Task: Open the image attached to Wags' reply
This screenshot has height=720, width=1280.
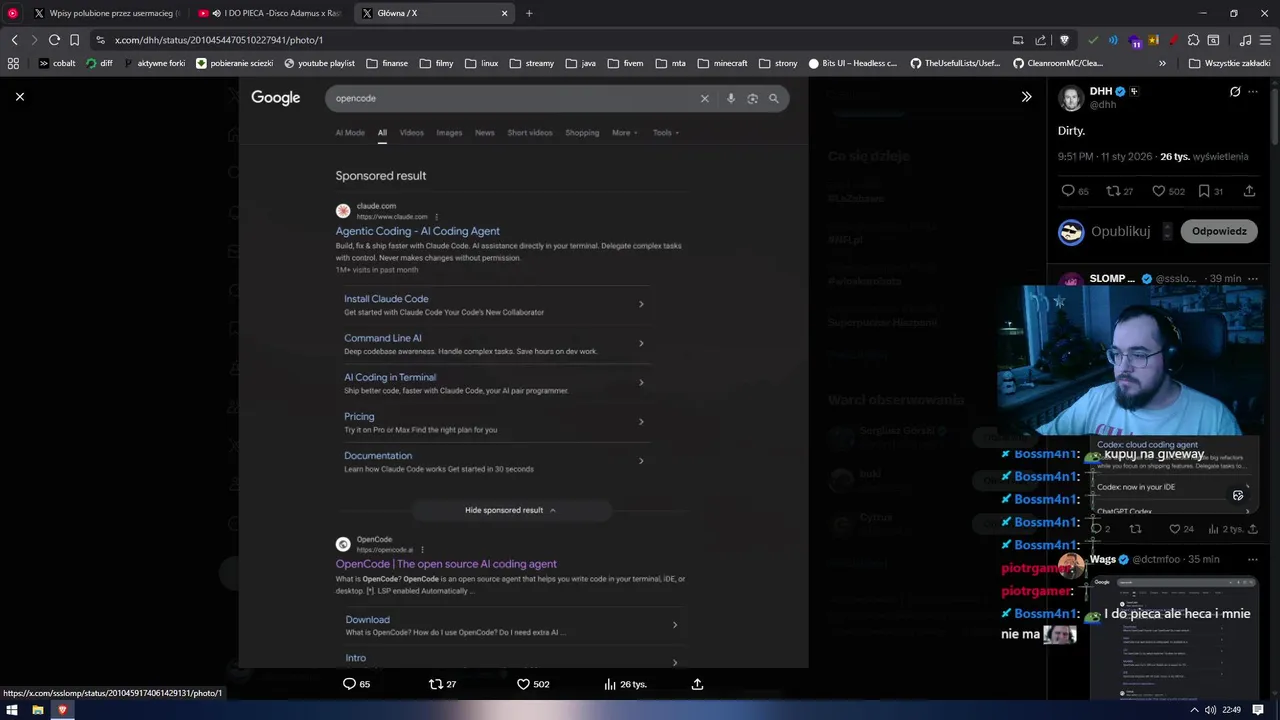Action: [1174, 636]
